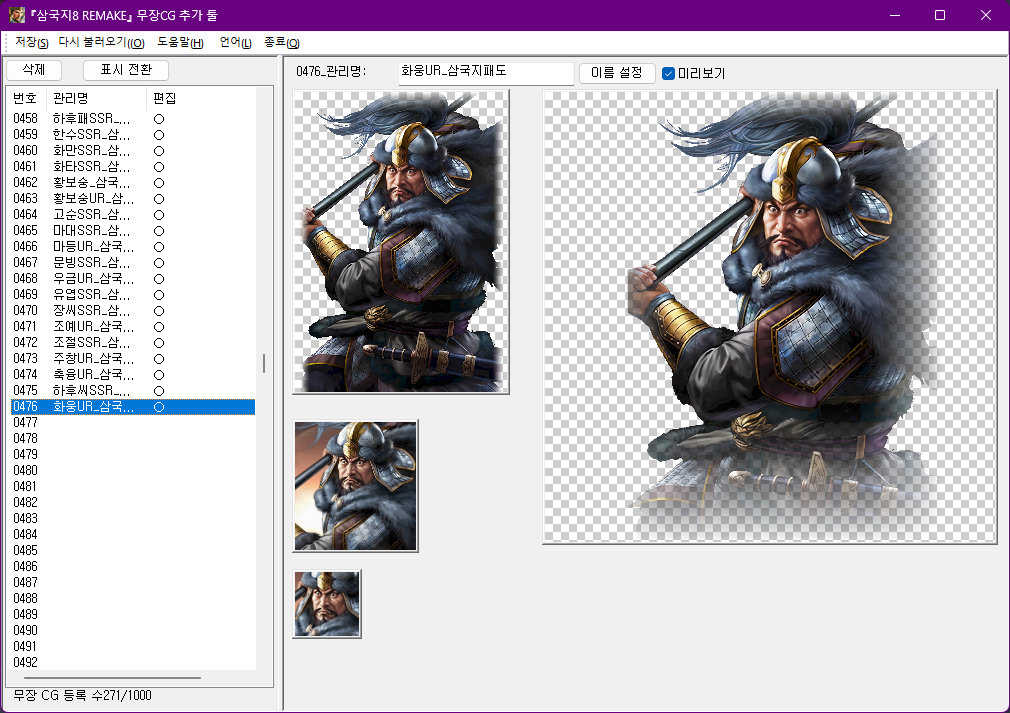Click the 편집 column header

click(165, 99)
